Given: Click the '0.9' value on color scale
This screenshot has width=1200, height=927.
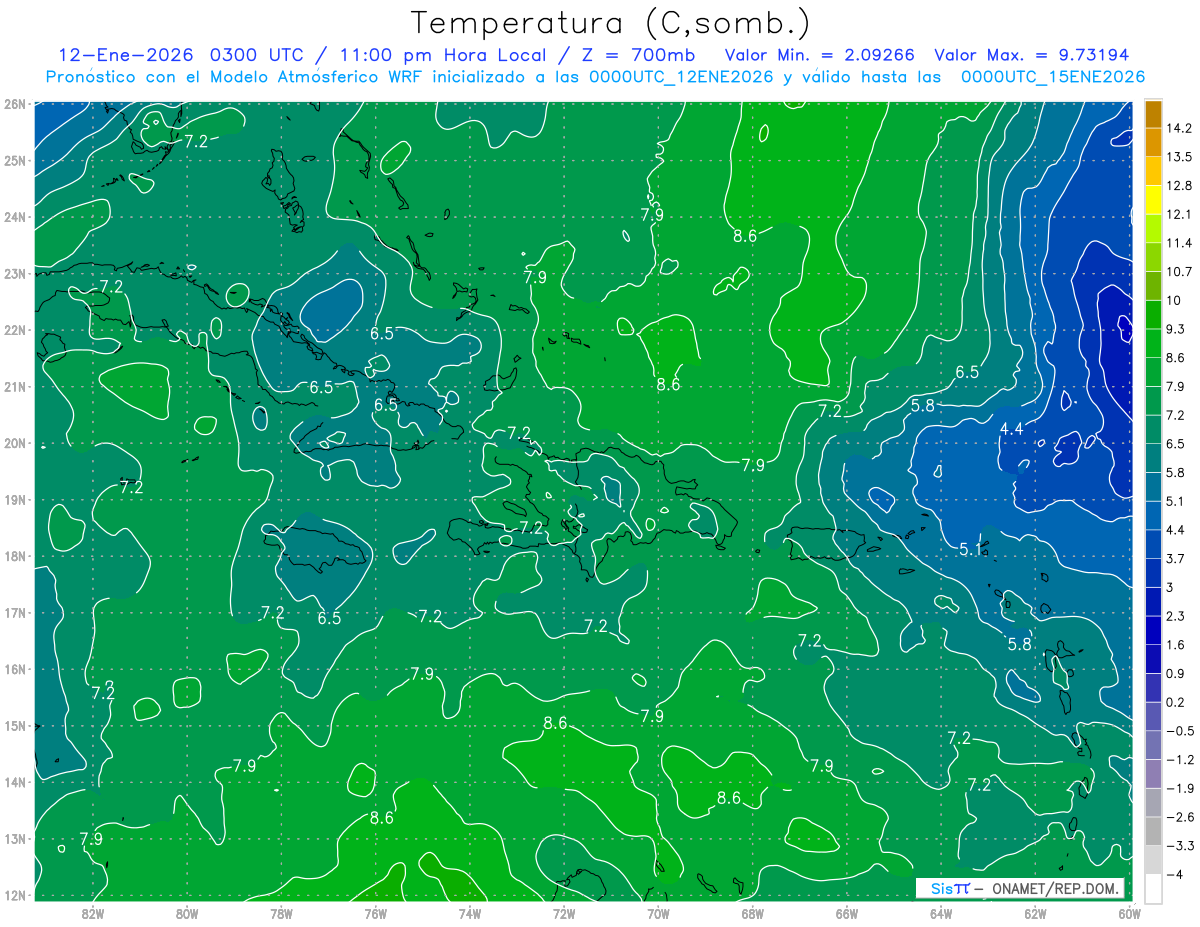Looking at the screenshot, I should tap(1176, 673).
